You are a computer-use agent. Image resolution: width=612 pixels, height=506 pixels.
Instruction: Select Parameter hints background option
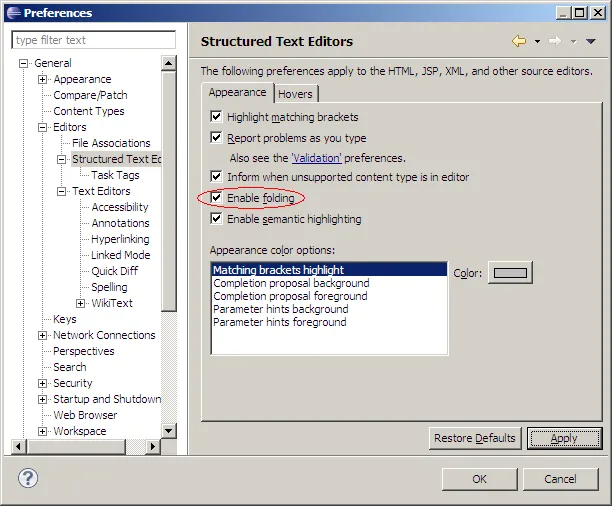[329, 309]
